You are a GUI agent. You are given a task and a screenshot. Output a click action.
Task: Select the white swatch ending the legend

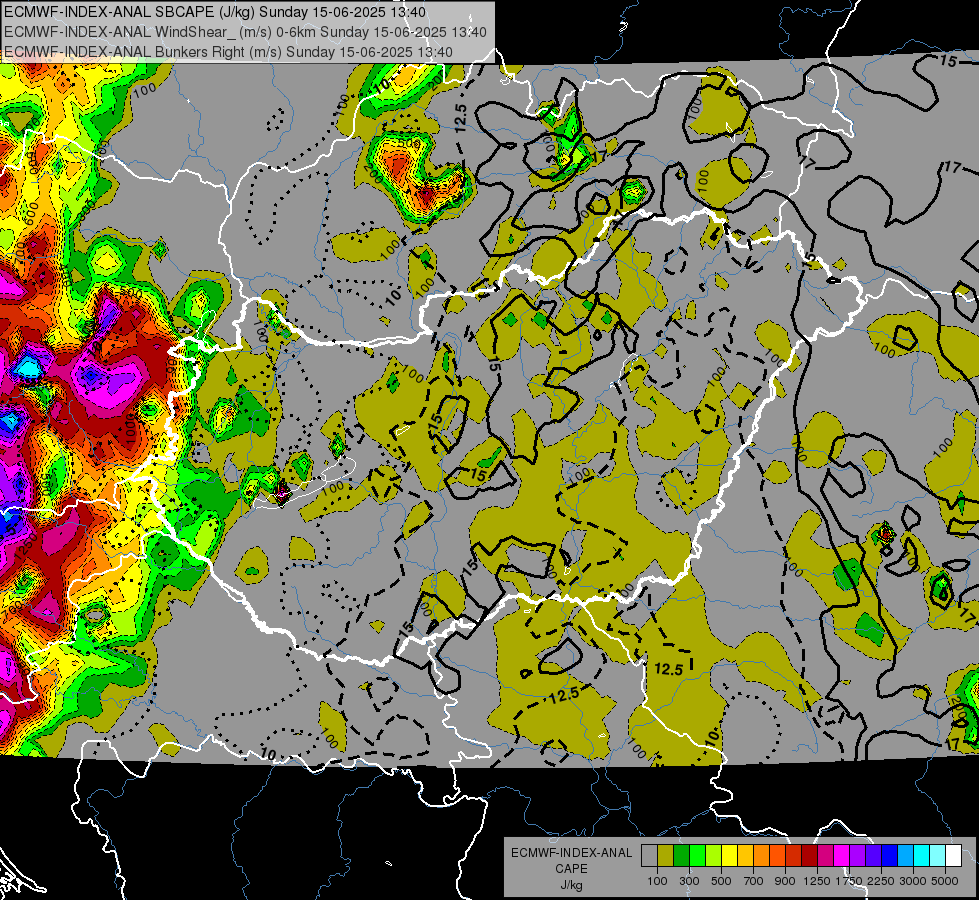coord(953,856)
